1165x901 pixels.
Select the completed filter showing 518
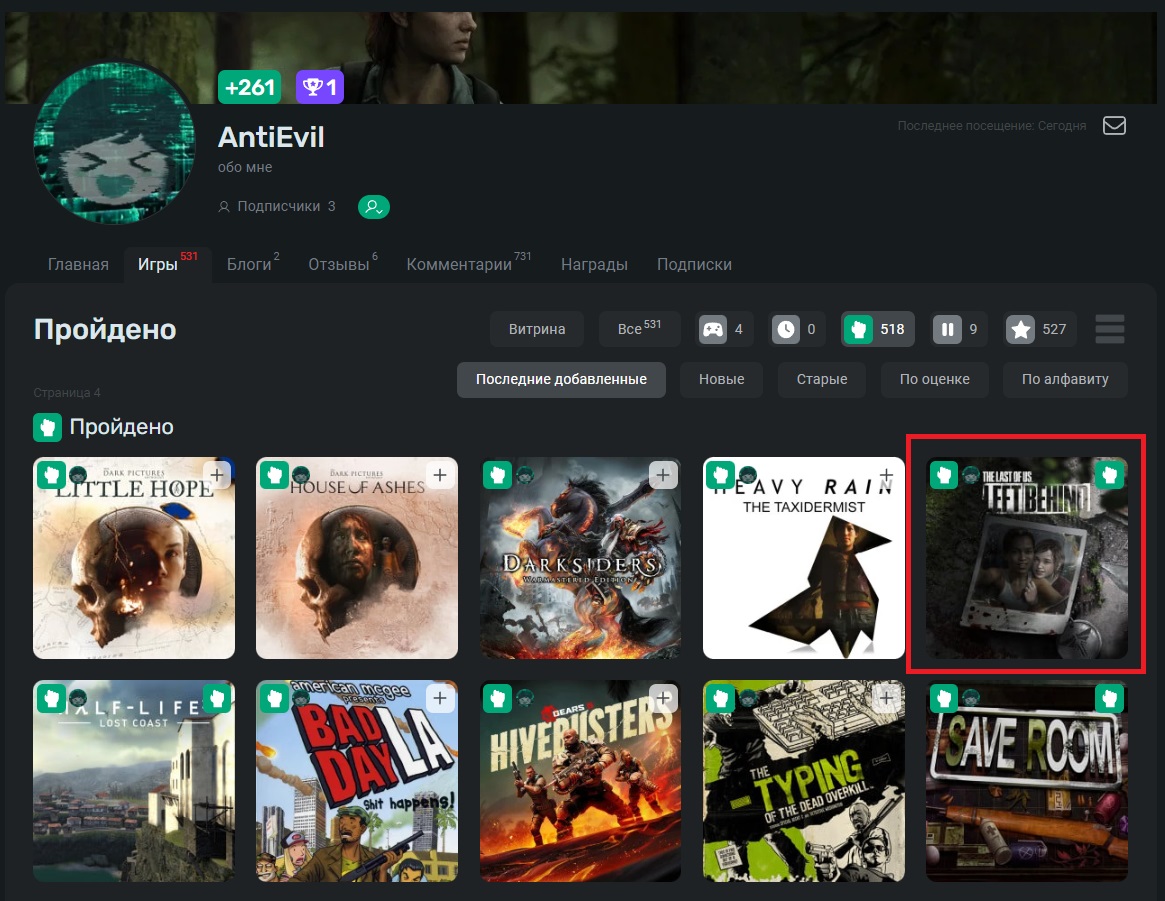[877, 329]
